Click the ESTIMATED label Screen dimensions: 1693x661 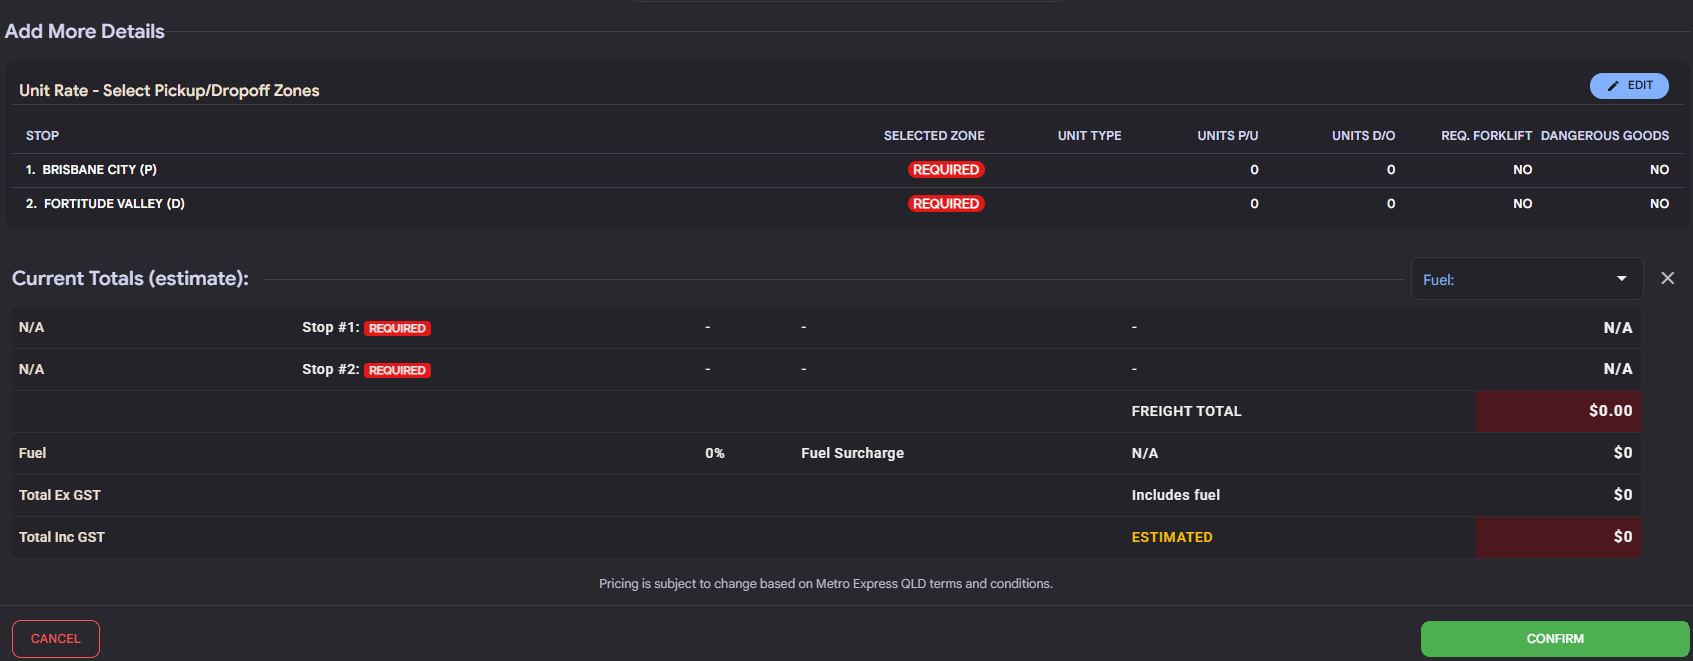click(x=1172, y=537)
